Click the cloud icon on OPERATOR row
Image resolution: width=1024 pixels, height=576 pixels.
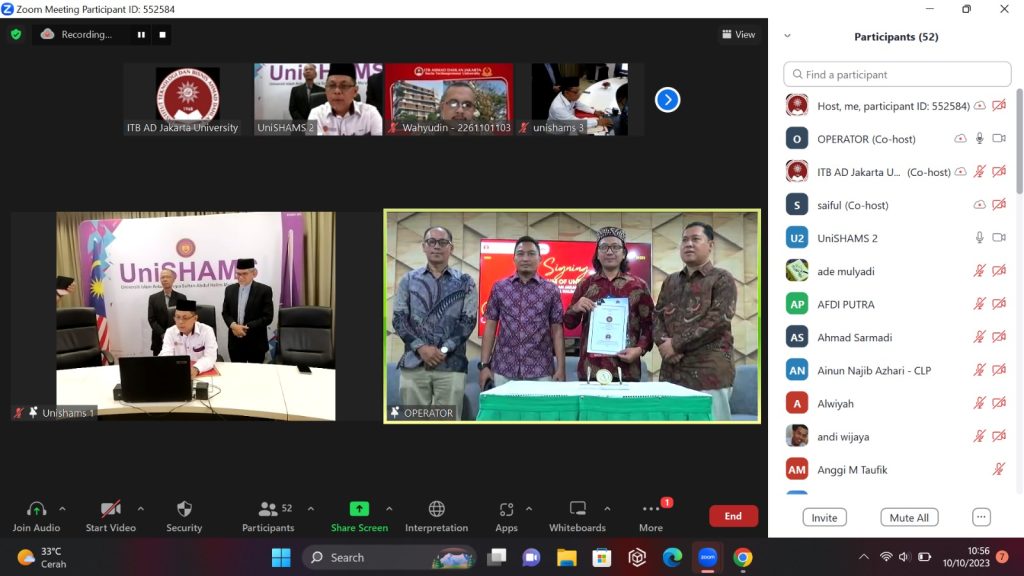tap(960, 138)
